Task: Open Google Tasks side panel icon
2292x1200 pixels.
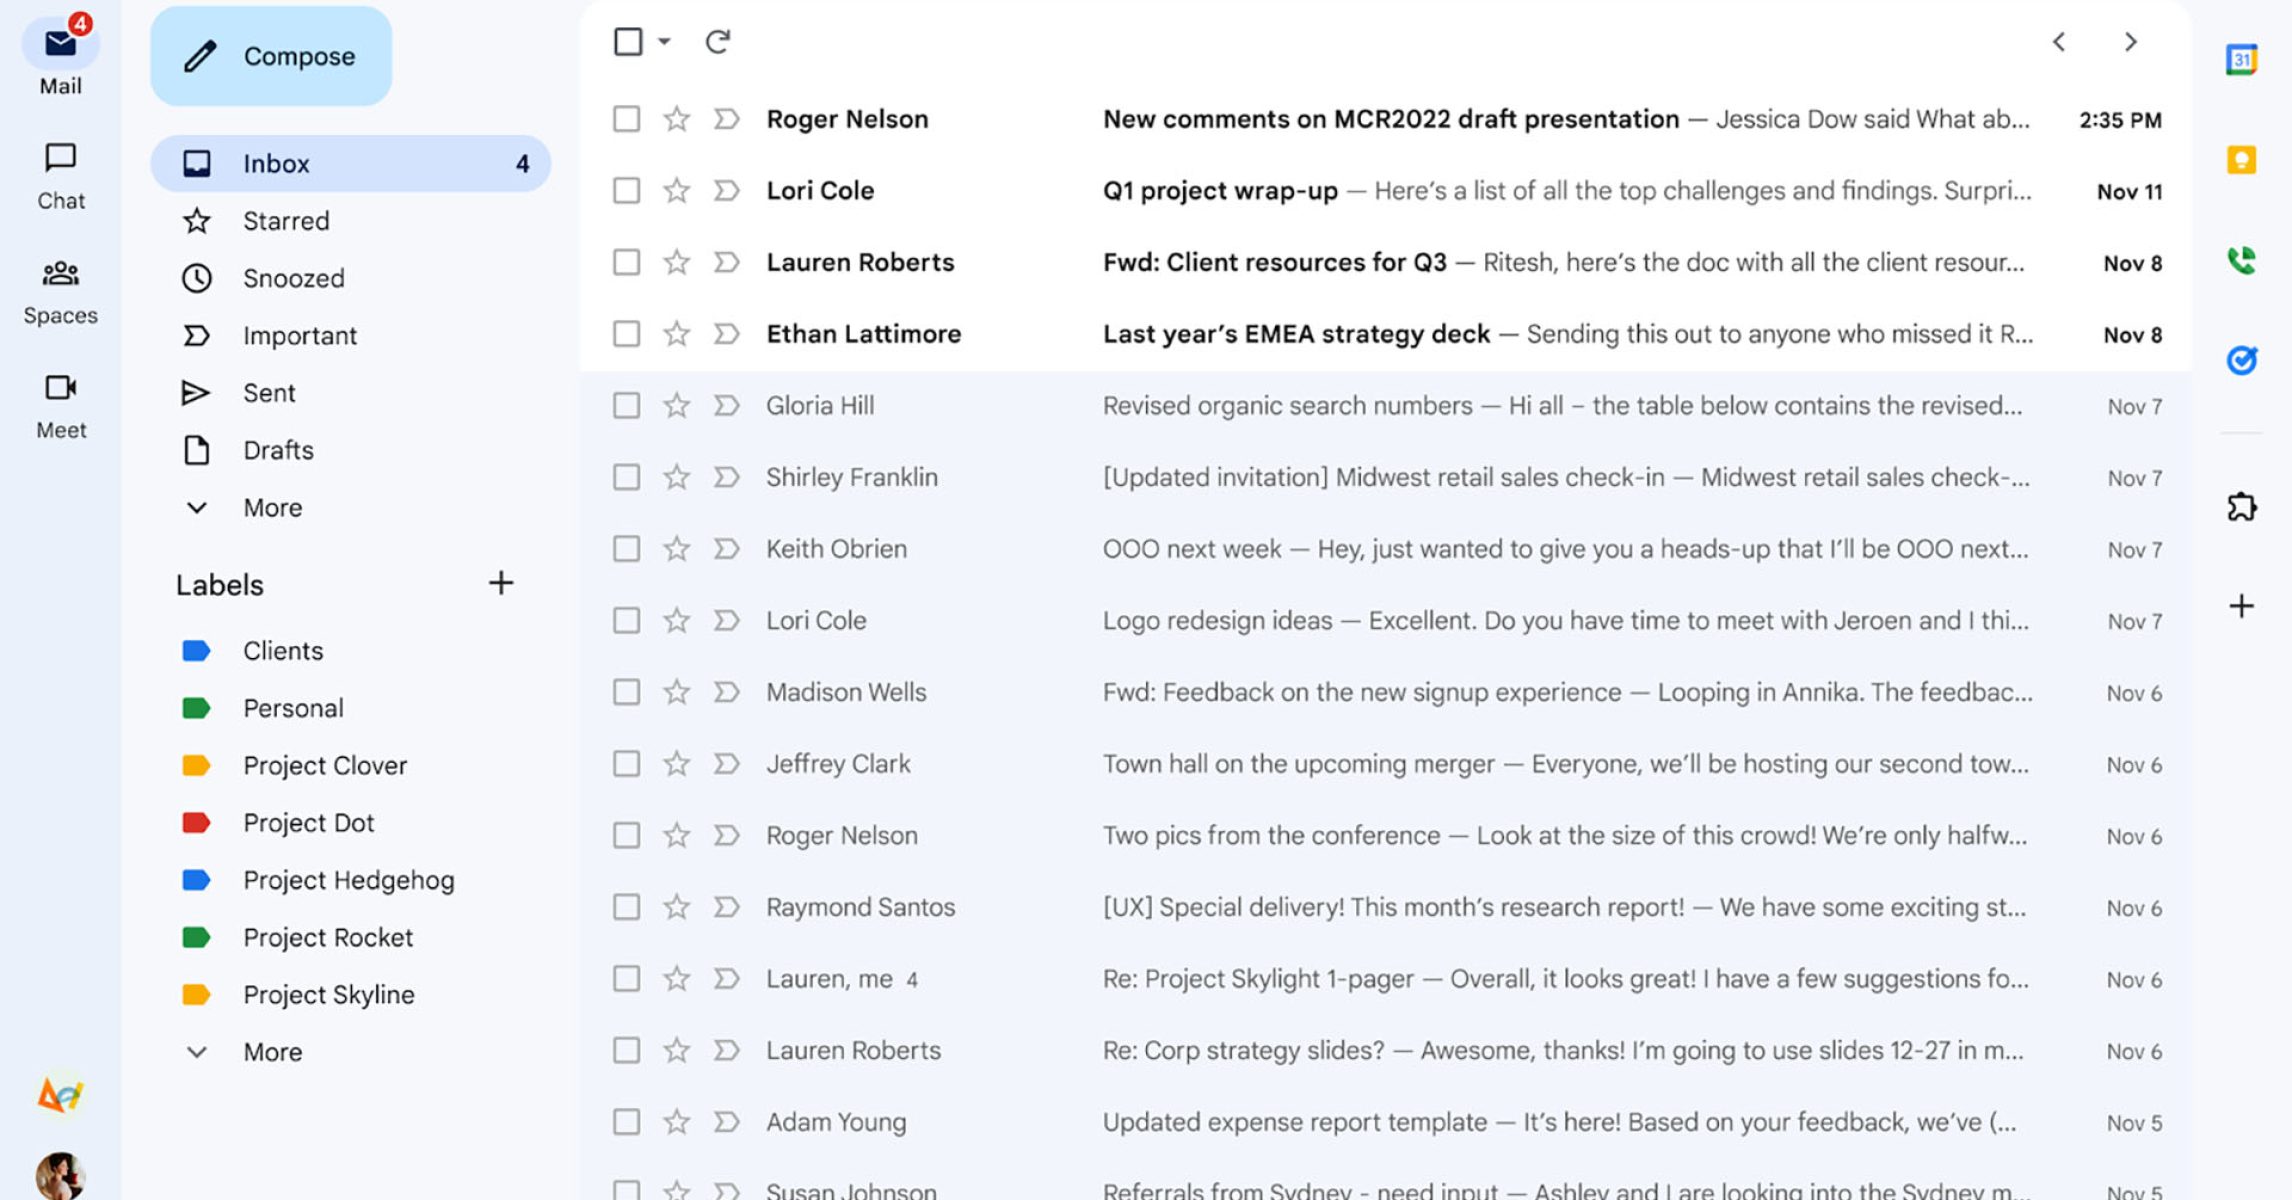Action: [2241, 360]
